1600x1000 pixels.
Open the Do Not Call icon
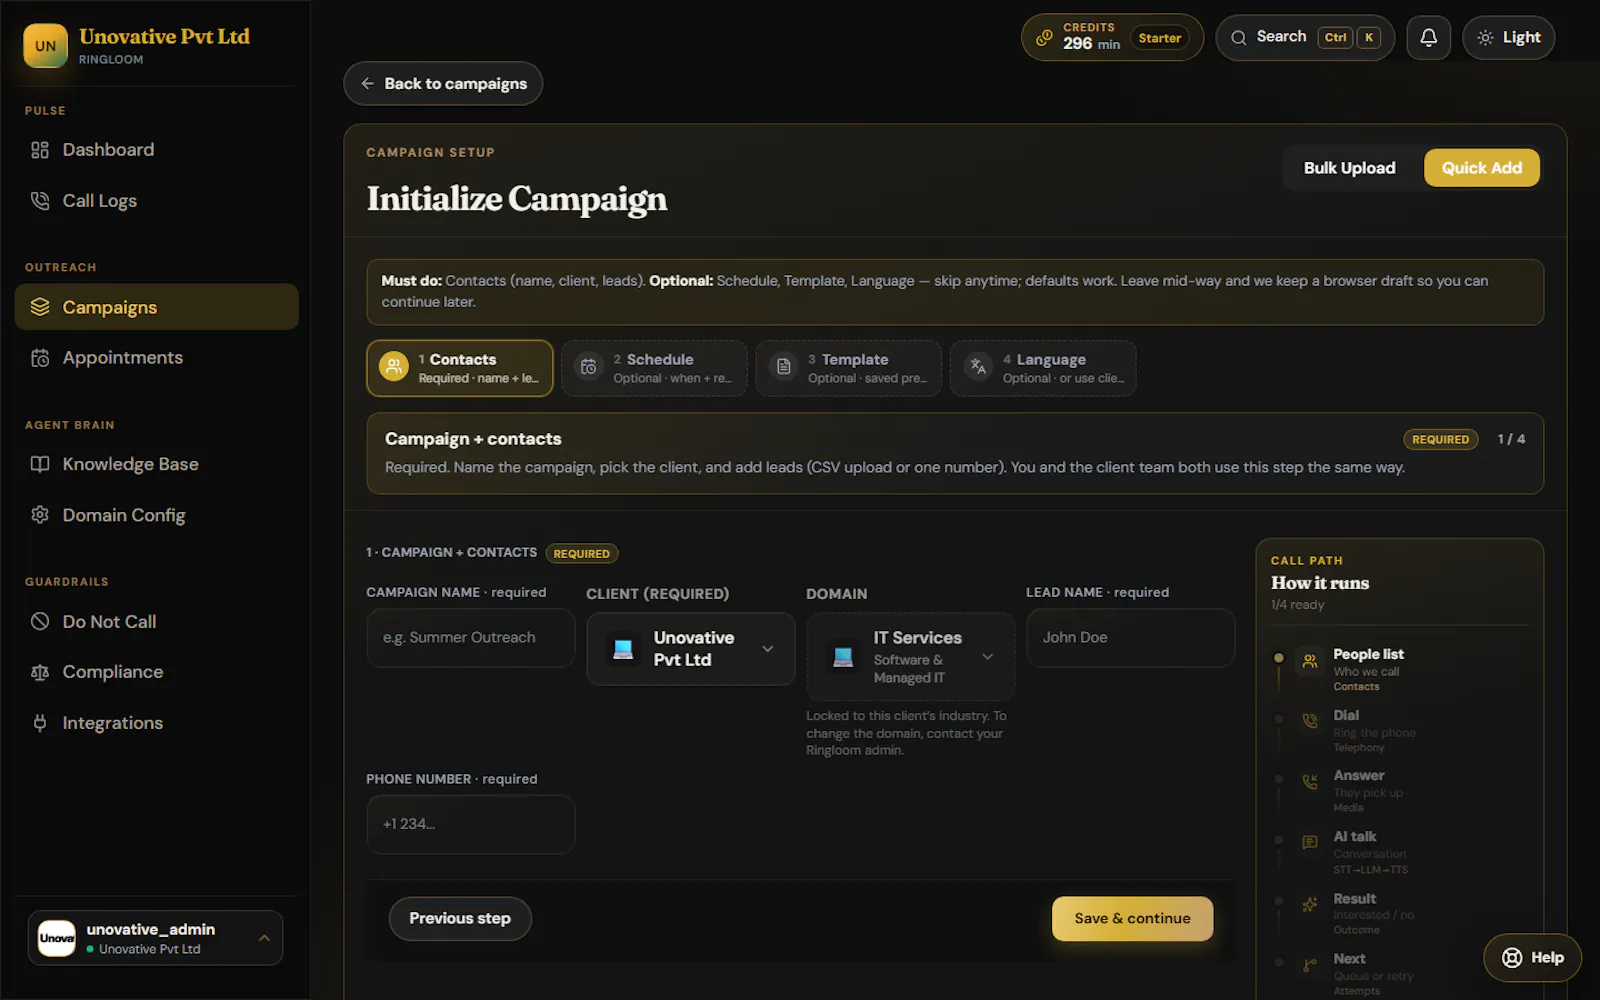pos(40,621)
